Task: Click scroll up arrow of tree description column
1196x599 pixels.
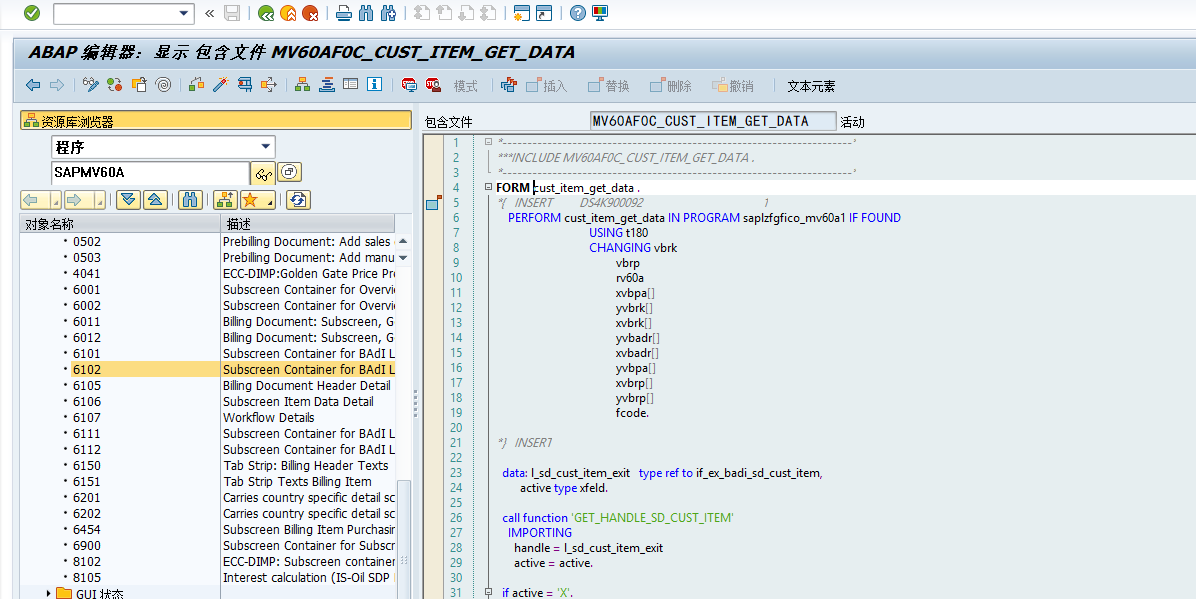Action: [403, 241]
